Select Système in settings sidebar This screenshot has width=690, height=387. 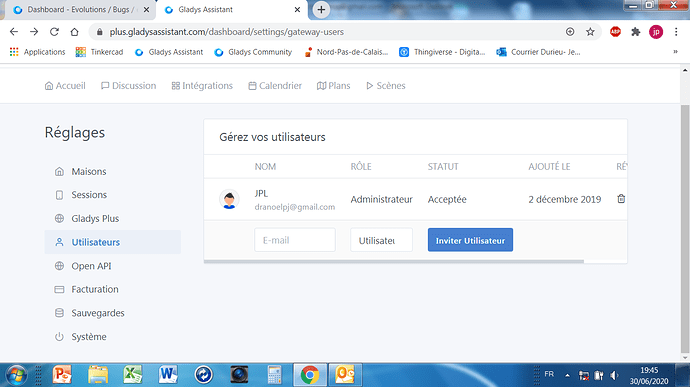(113, 337)
